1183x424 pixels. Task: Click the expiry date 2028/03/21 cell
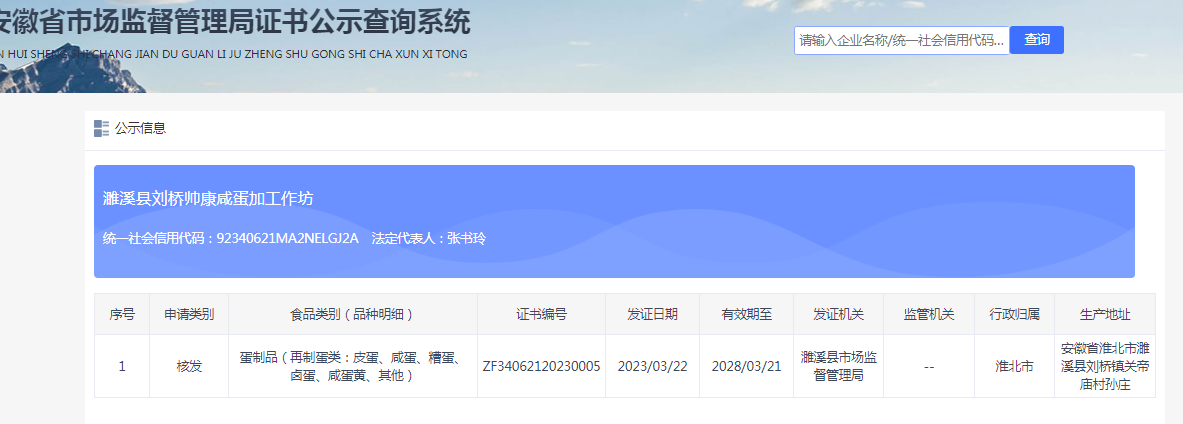746,366
